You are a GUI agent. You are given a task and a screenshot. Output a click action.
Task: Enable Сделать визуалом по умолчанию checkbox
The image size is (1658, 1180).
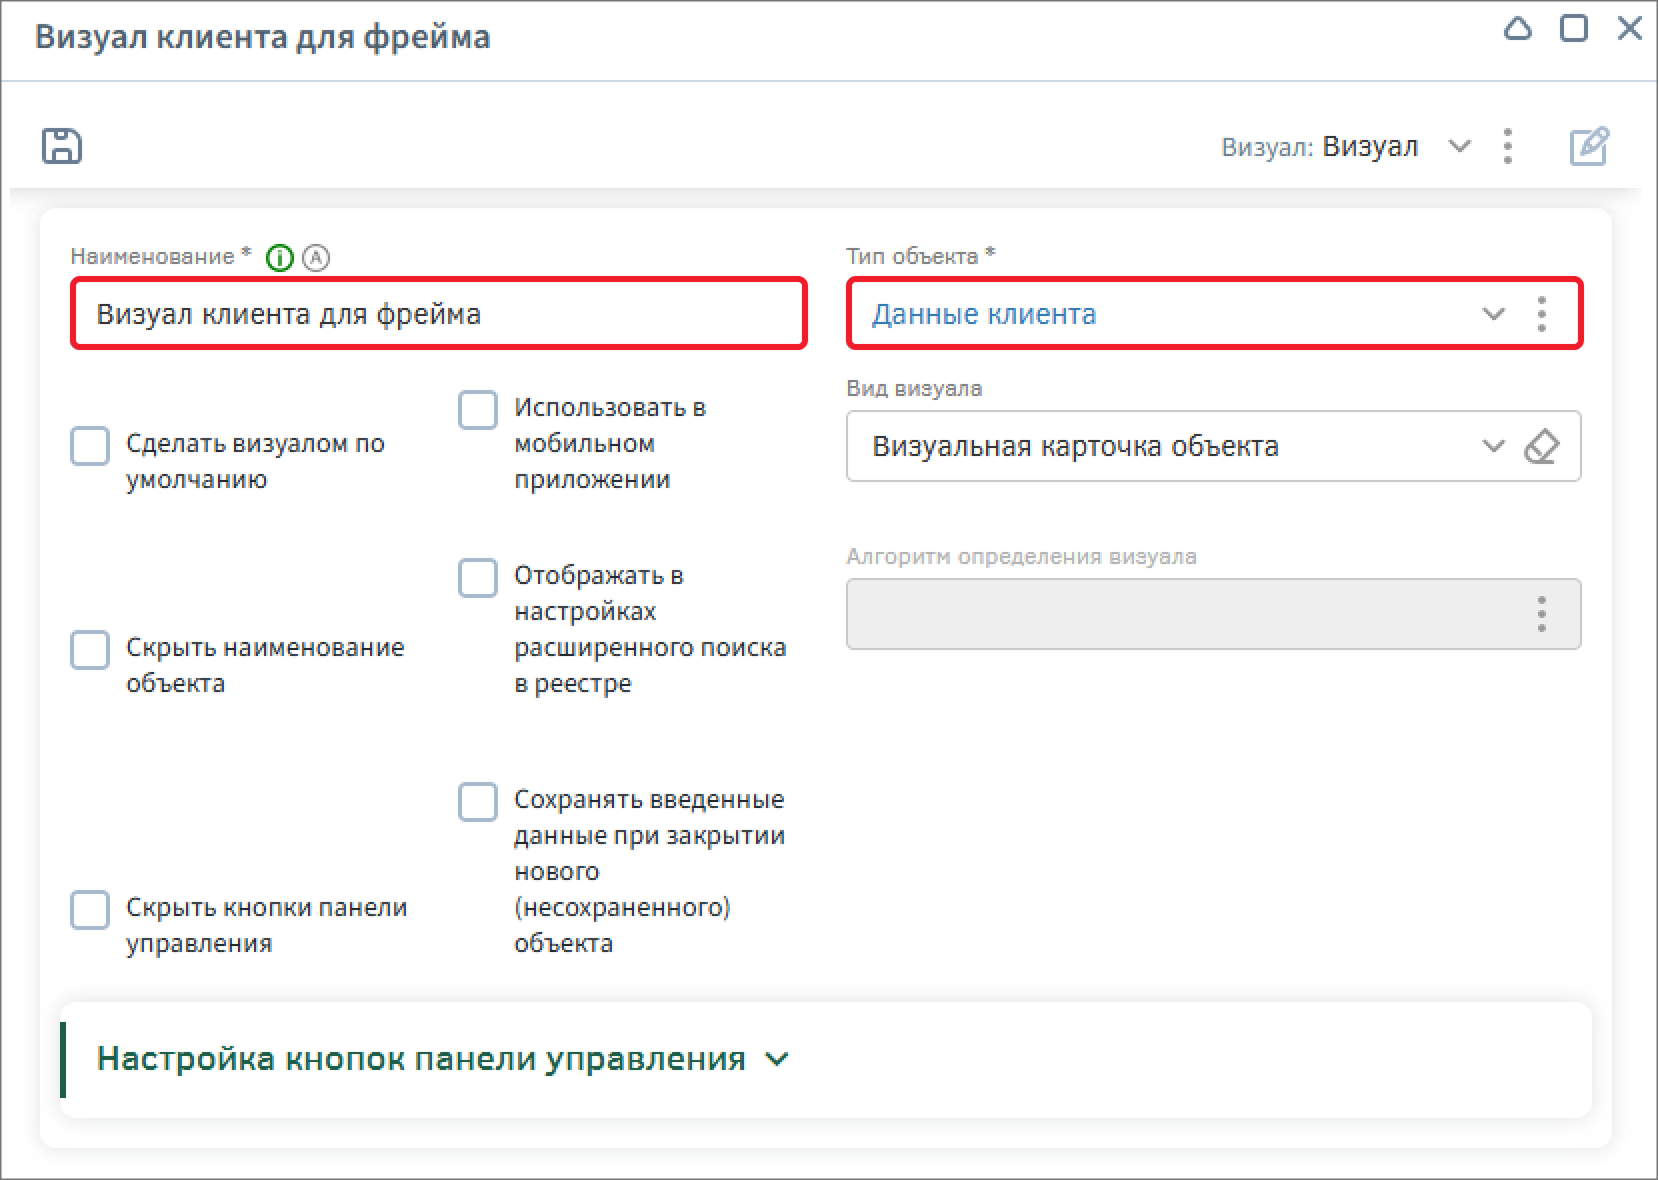tap(90, 446)
